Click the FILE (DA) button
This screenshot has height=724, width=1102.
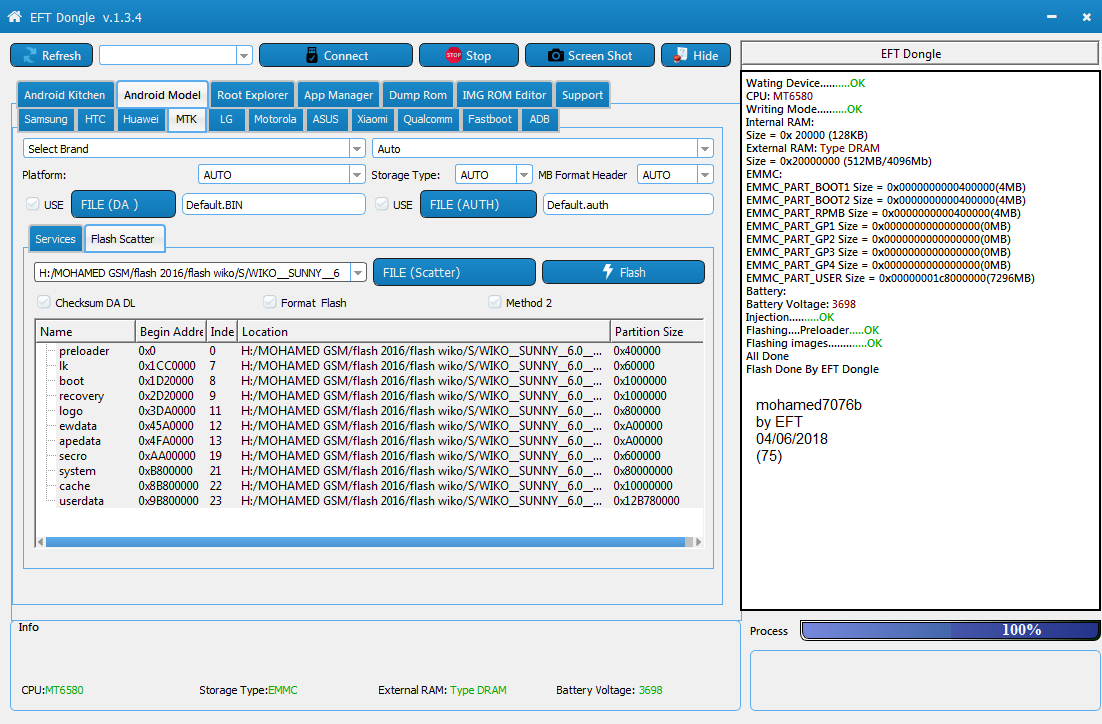124,205
